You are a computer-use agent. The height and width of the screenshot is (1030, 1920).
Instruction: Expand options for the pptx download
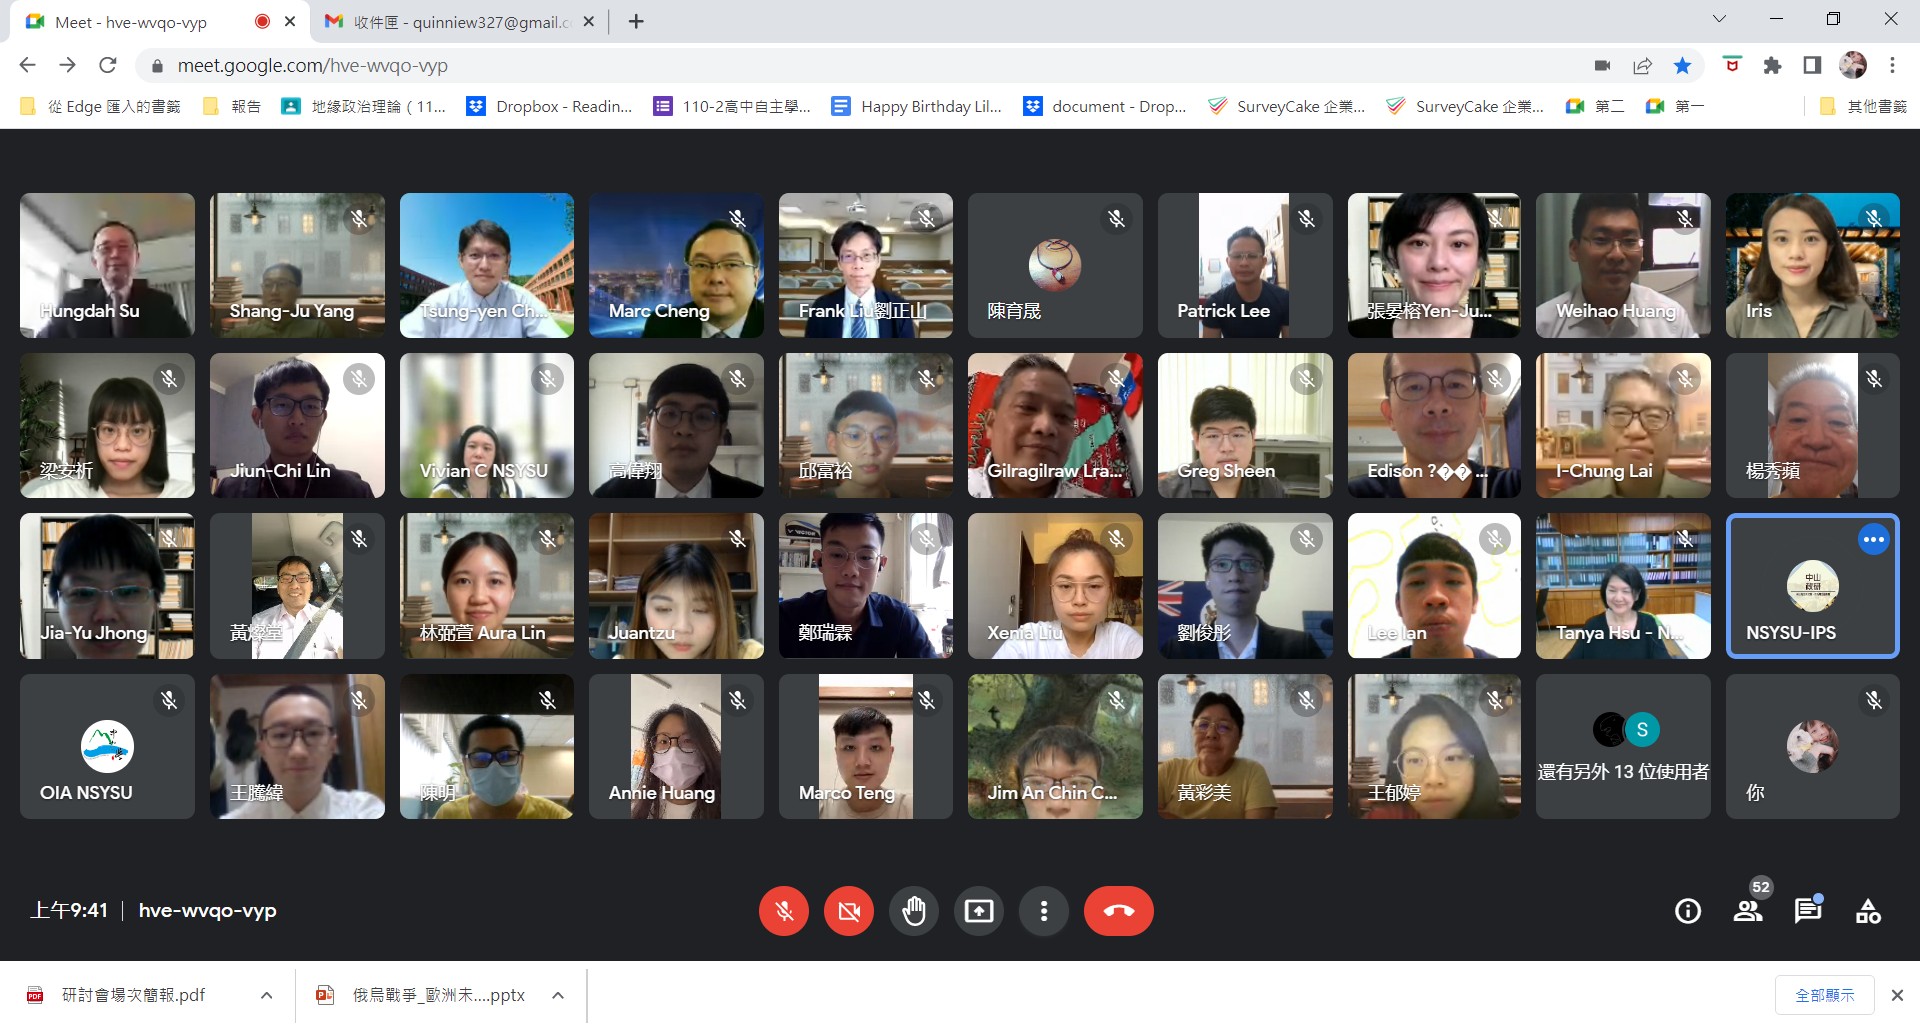(558, 995)
